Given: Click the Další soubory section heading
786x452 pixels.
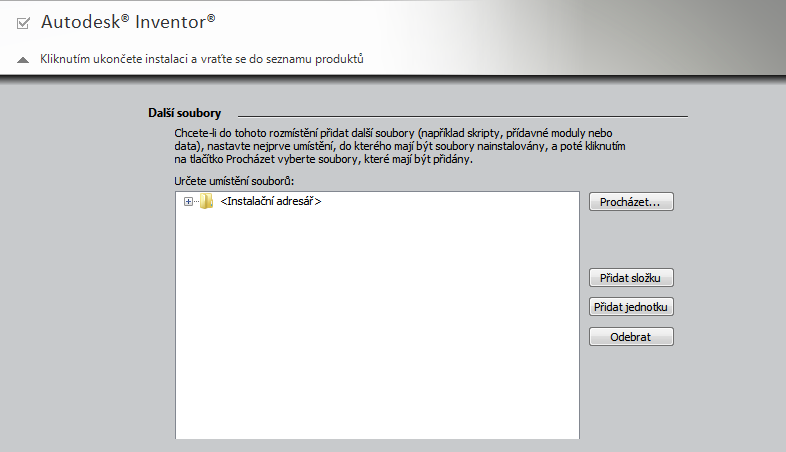Looking at the screenshot, I should (184, 113).
